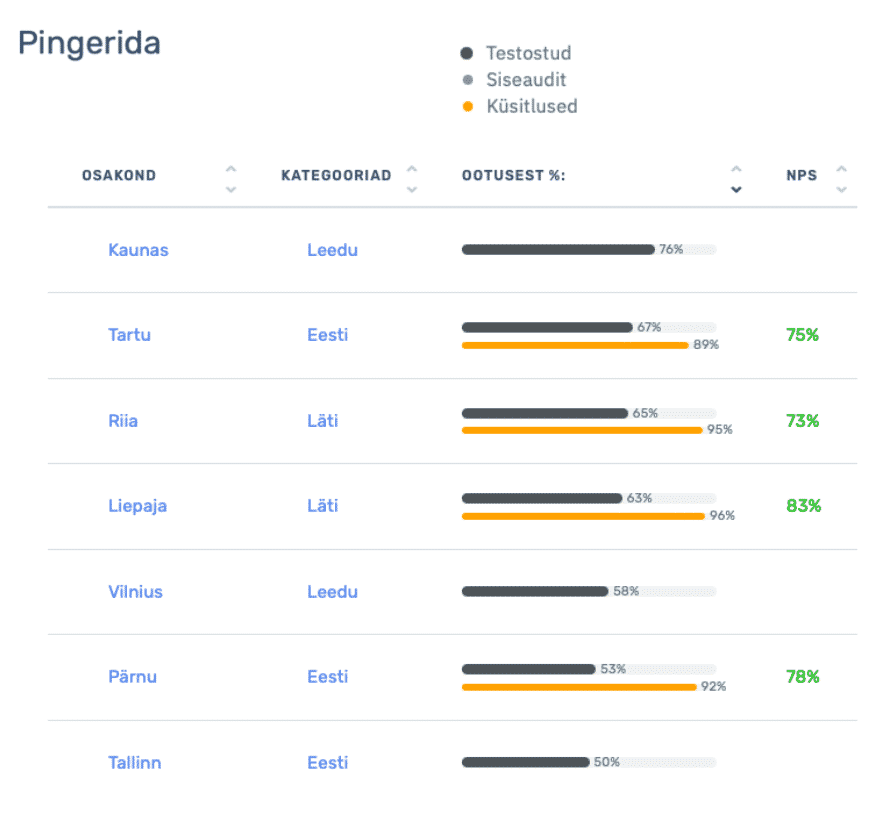Viewport: 873px width, 826px height.
Task: Open the Kaunas department link
Action: tap(138, 250)
